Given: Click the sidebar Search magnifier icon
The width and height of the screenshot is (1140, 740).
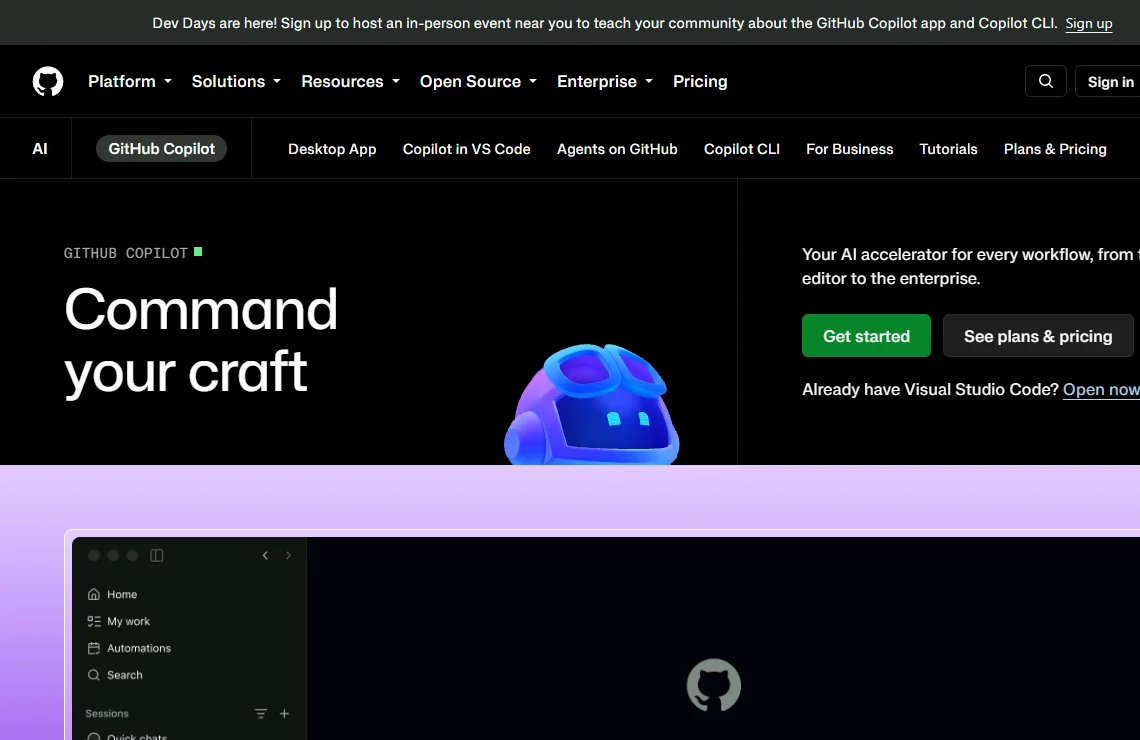Looking at the screenshot, I should 94,675.
